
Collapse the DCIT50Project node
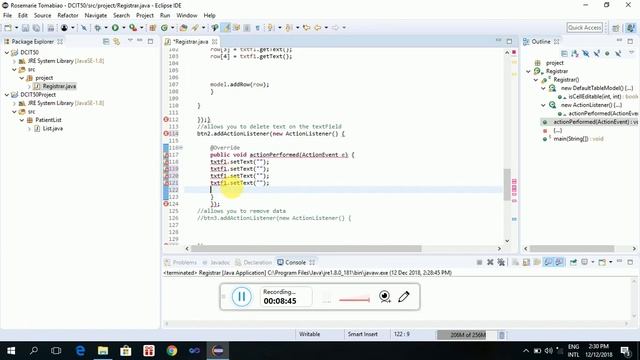coord(7,95)
